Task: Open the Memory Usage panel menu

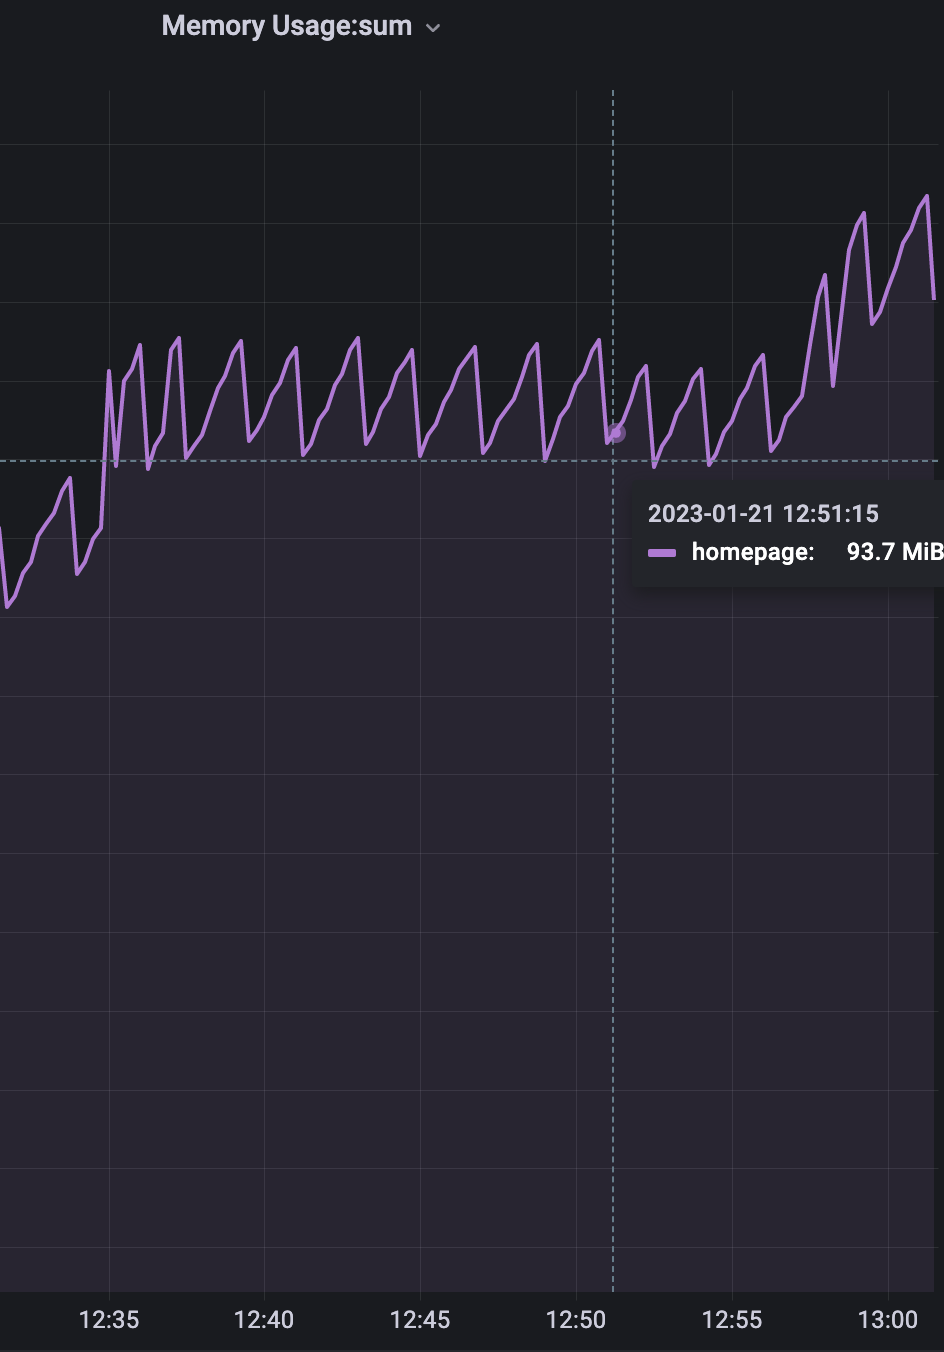Action: pos(433,27)
